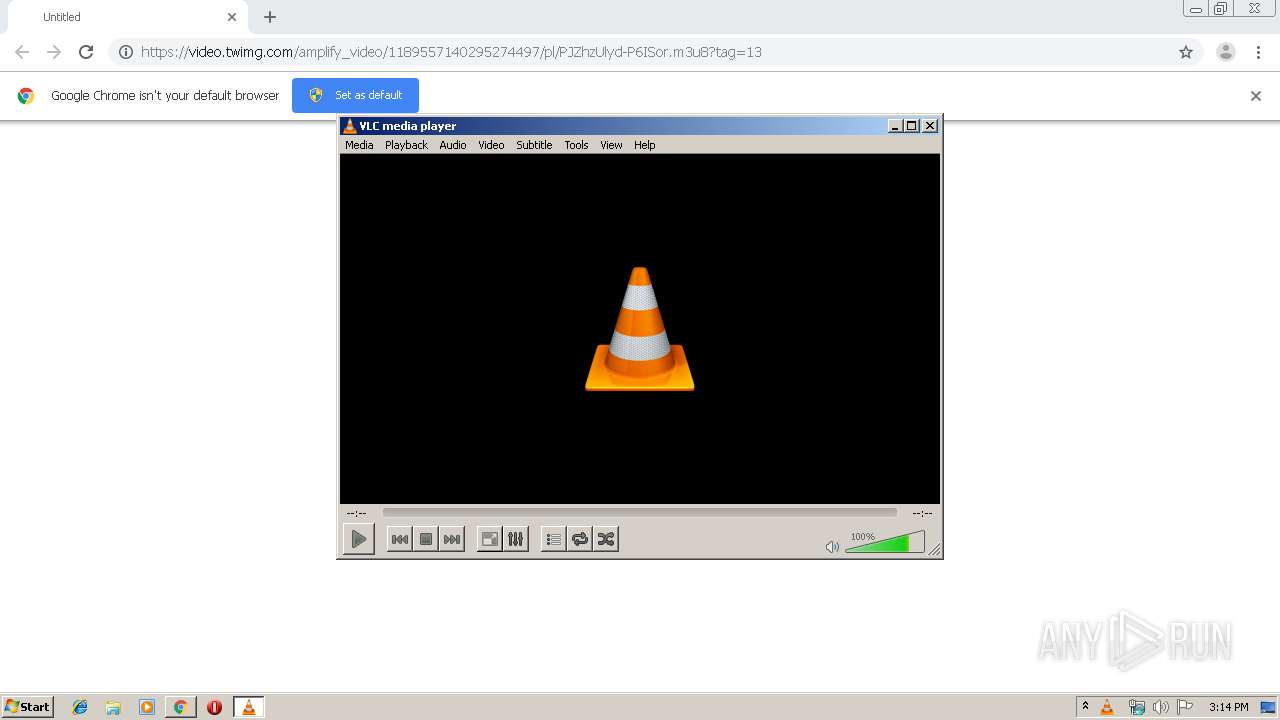Open system volume tray icon
1280x720 pixels.
pos(1160,707)
